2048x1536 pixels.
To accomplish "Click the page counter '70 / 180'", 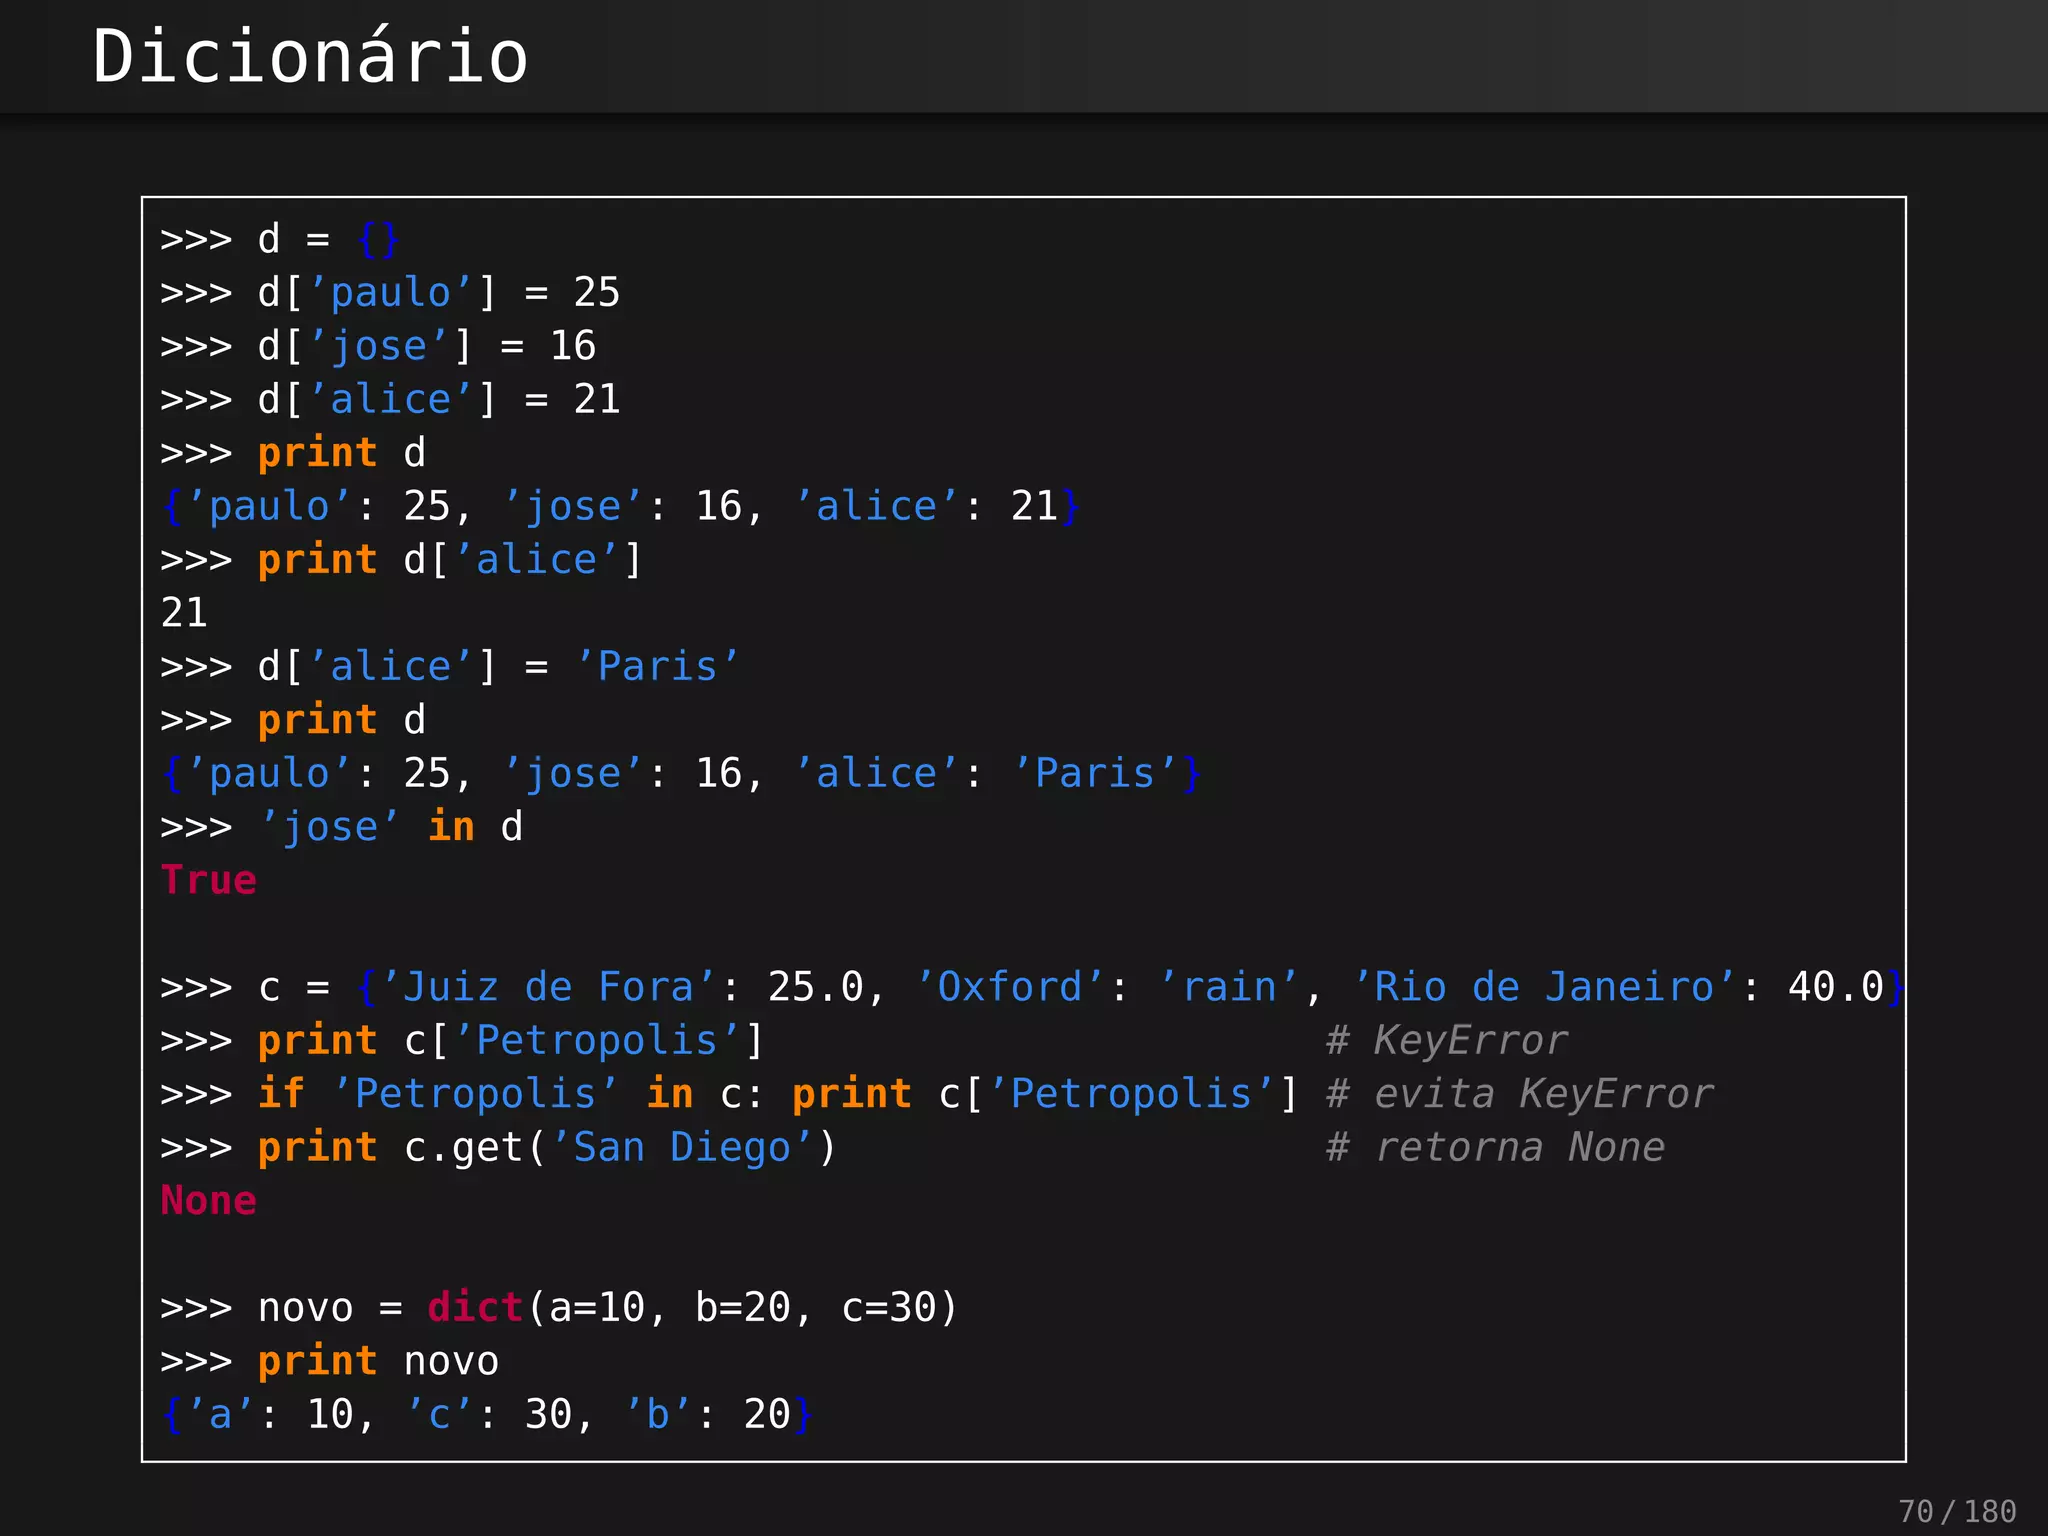I will pos(1957,1511).
